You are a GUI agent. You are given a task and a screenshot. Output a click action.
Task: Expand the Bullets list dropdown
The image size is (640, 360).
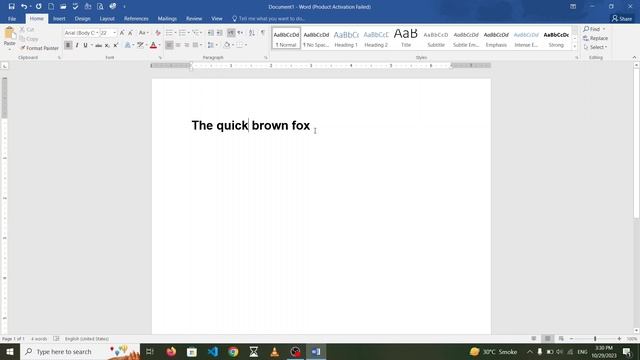coord(176,33)
